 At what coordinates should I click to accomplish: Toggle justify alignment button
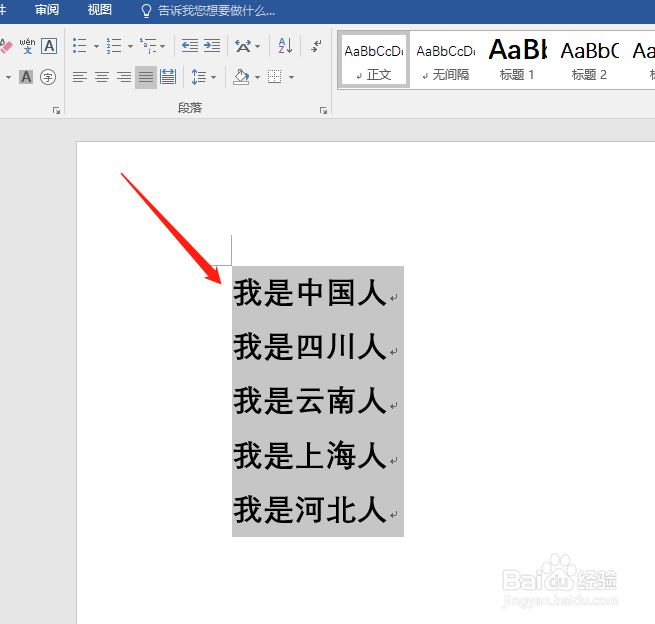click(146, 77)
